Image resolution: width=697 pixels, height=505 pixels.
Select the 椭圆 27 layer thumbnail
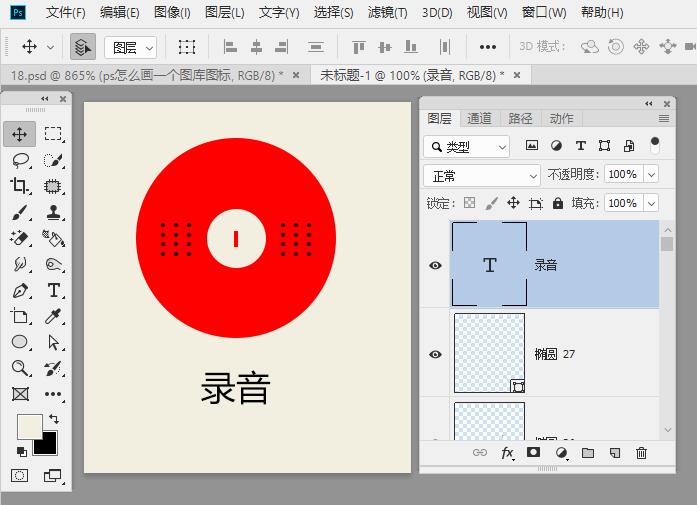point(490,353)
